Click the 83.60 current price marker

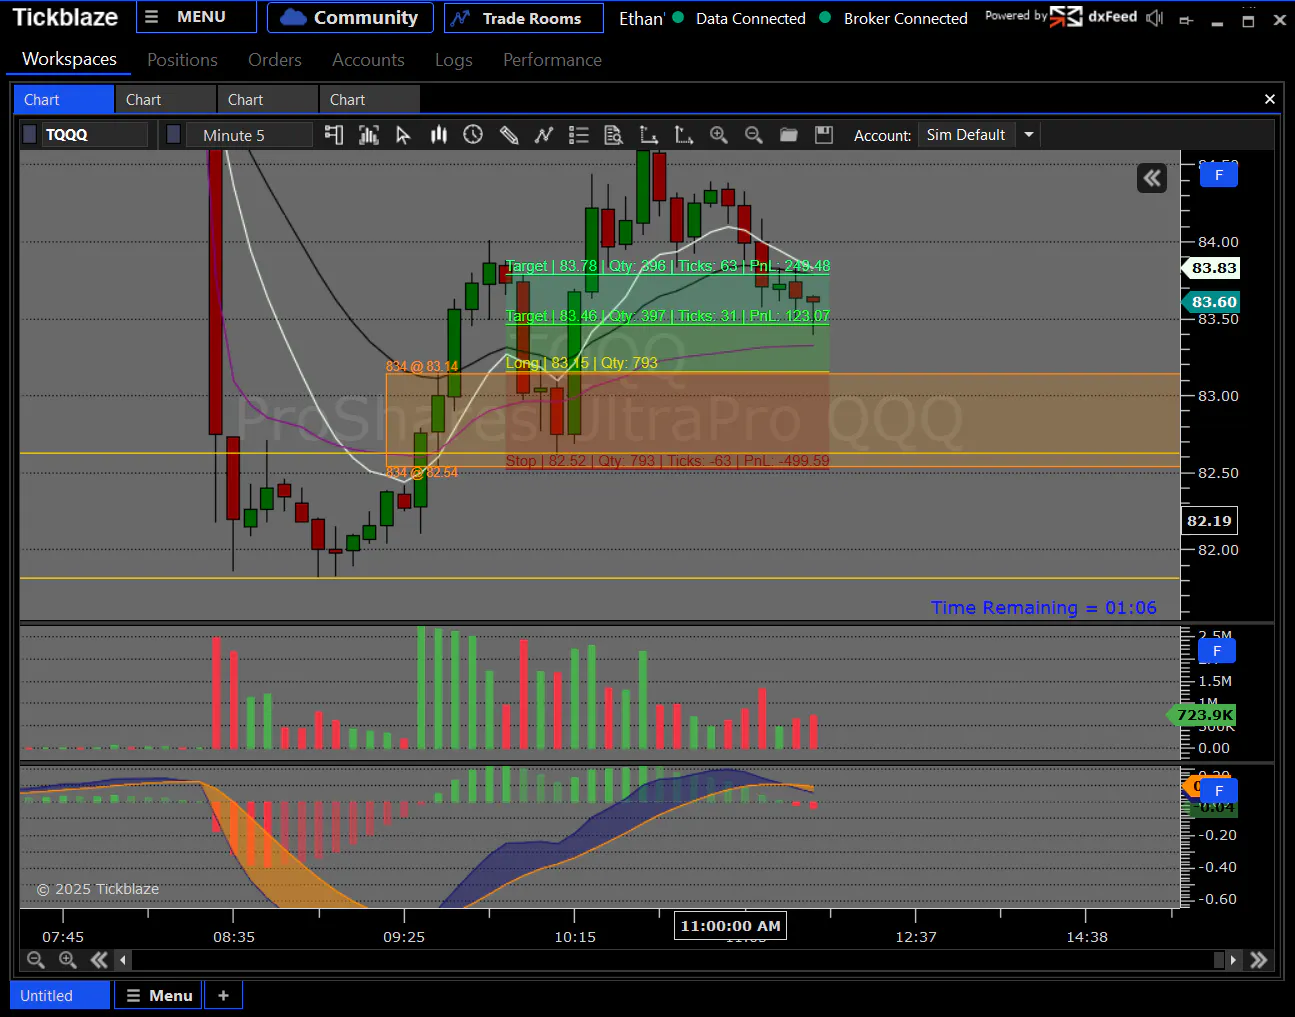pyautogui.click(x=1213, y=302)
